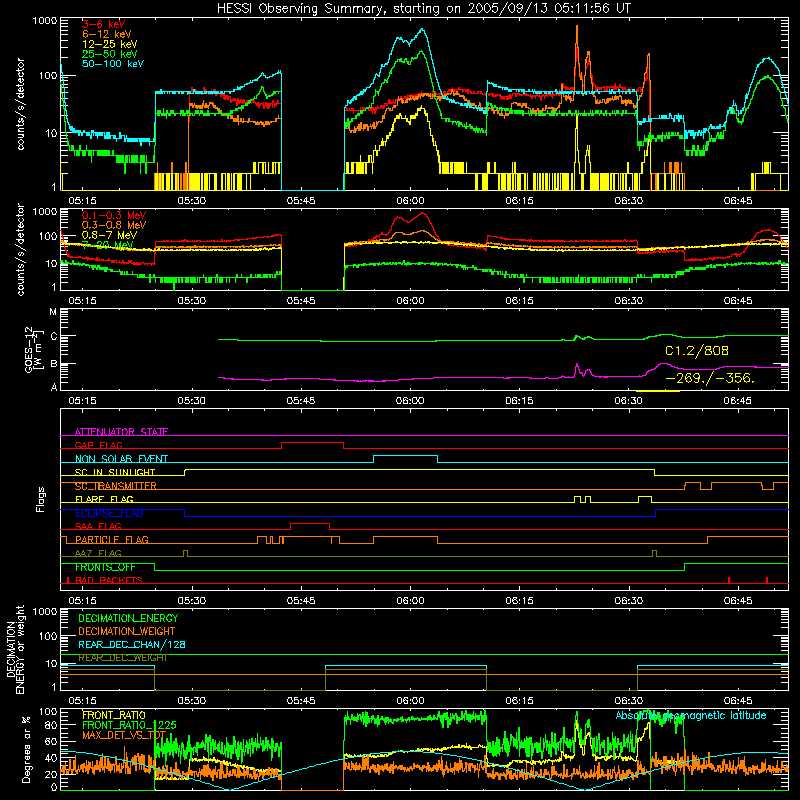Click the yellow flare interval bar under GOES plot
The width and height of the screenshot is (800, 800).
point(658,391)
